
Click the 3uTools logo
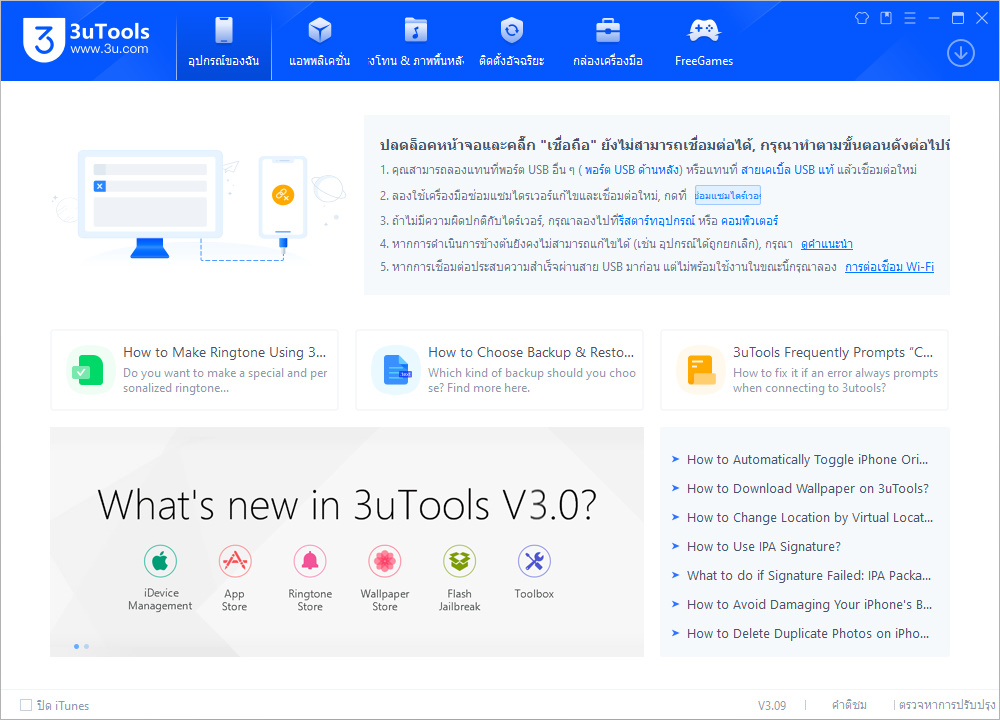(86, 40)
